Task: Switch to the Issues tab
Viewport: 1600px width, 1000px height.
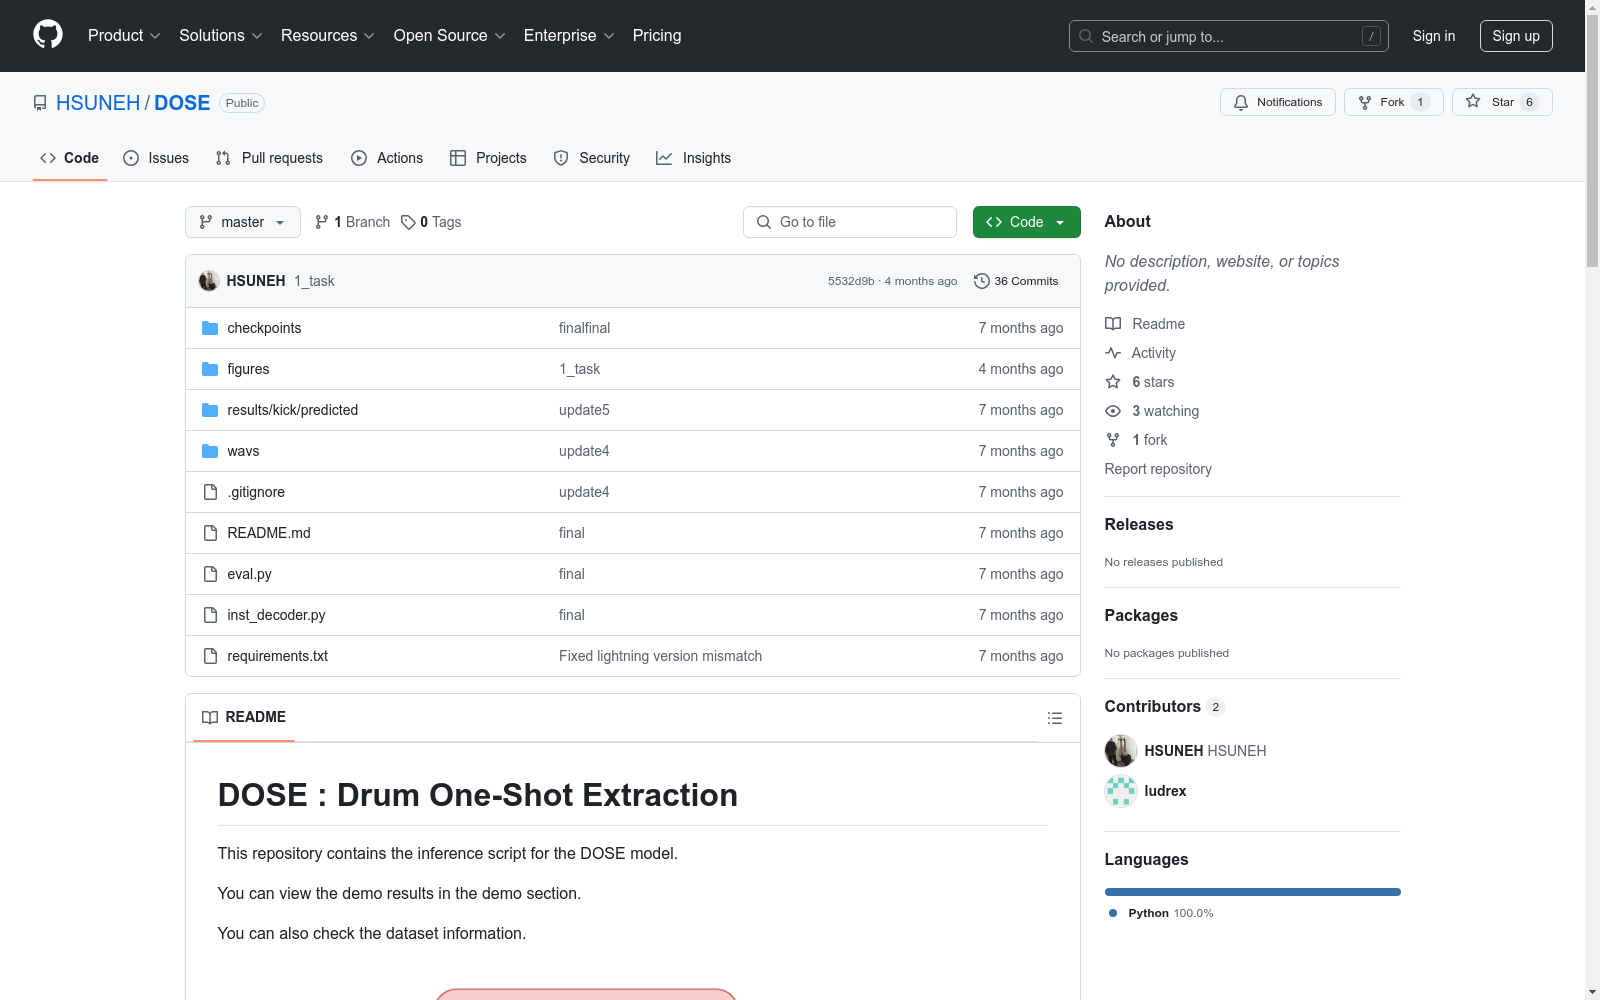Action: click(156, 158)
